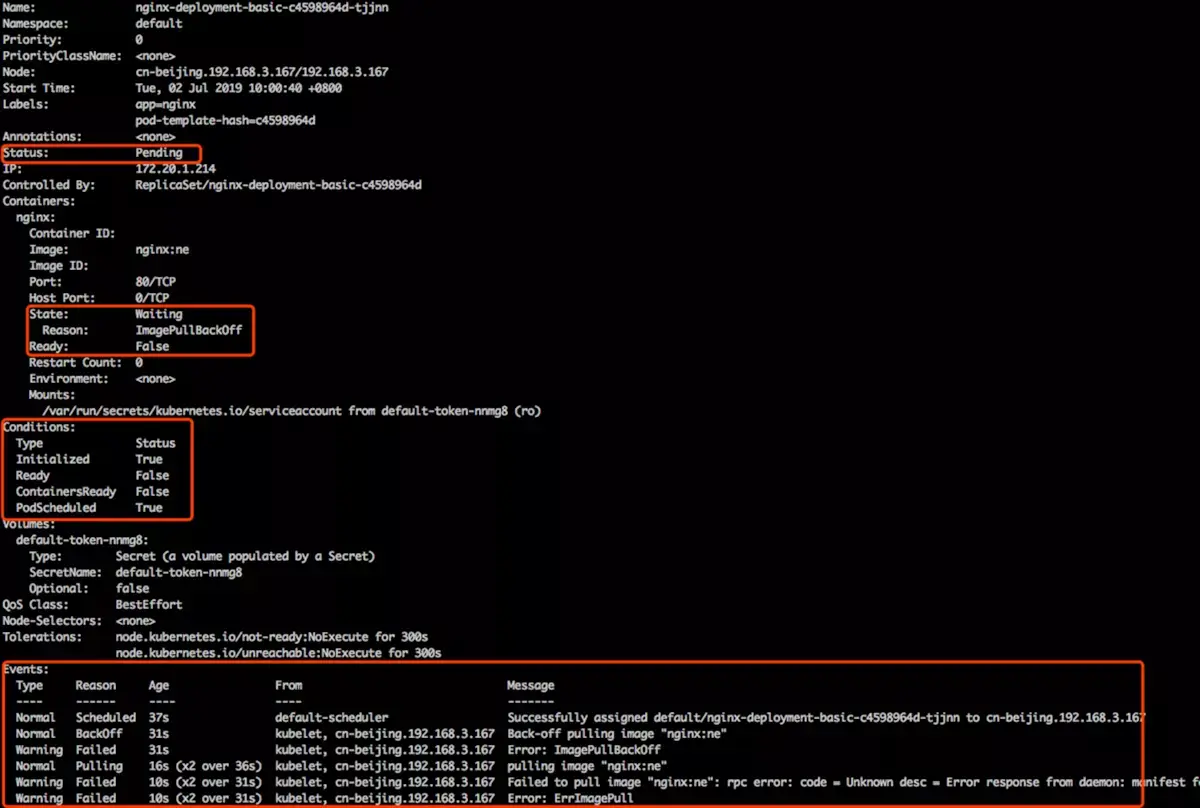Click the volume heading "default-token-nnmg8:"
The width and height of the screenshot is (1200, 808).
point(82,540)
